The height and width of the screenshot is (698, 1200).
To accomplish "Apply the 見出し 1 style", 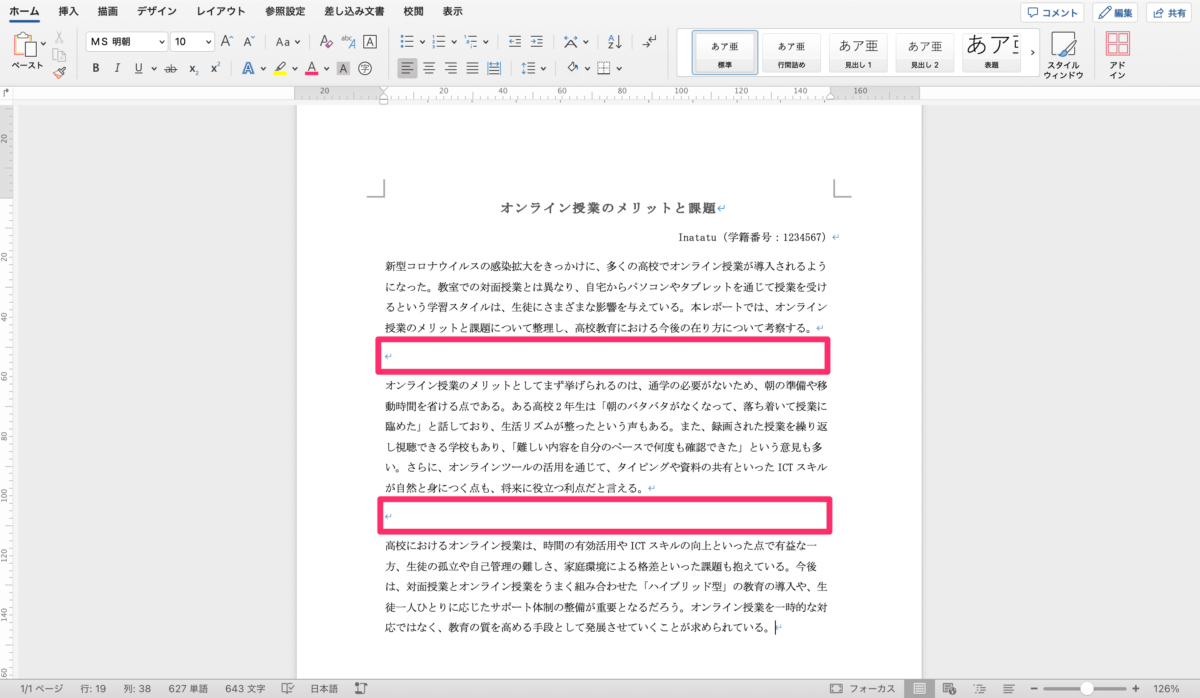I will pyautogui.click(x=857, y=52).
